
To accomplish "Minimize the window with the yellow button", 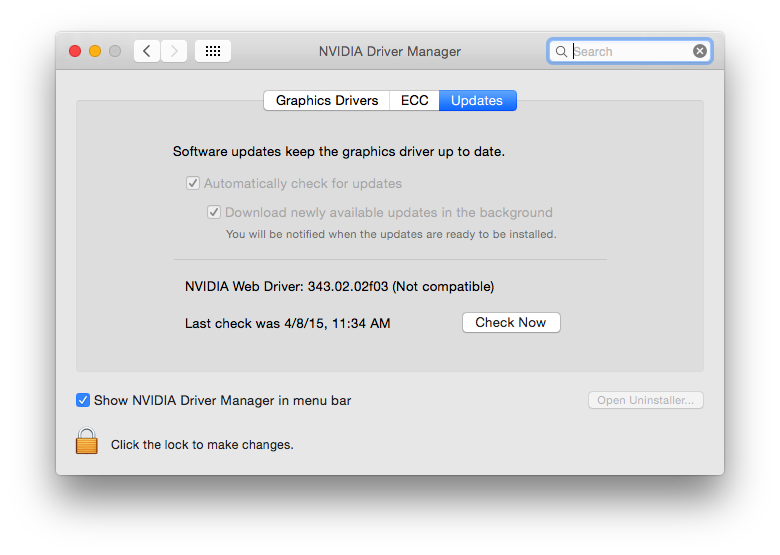I will click(x=95, y=51).
